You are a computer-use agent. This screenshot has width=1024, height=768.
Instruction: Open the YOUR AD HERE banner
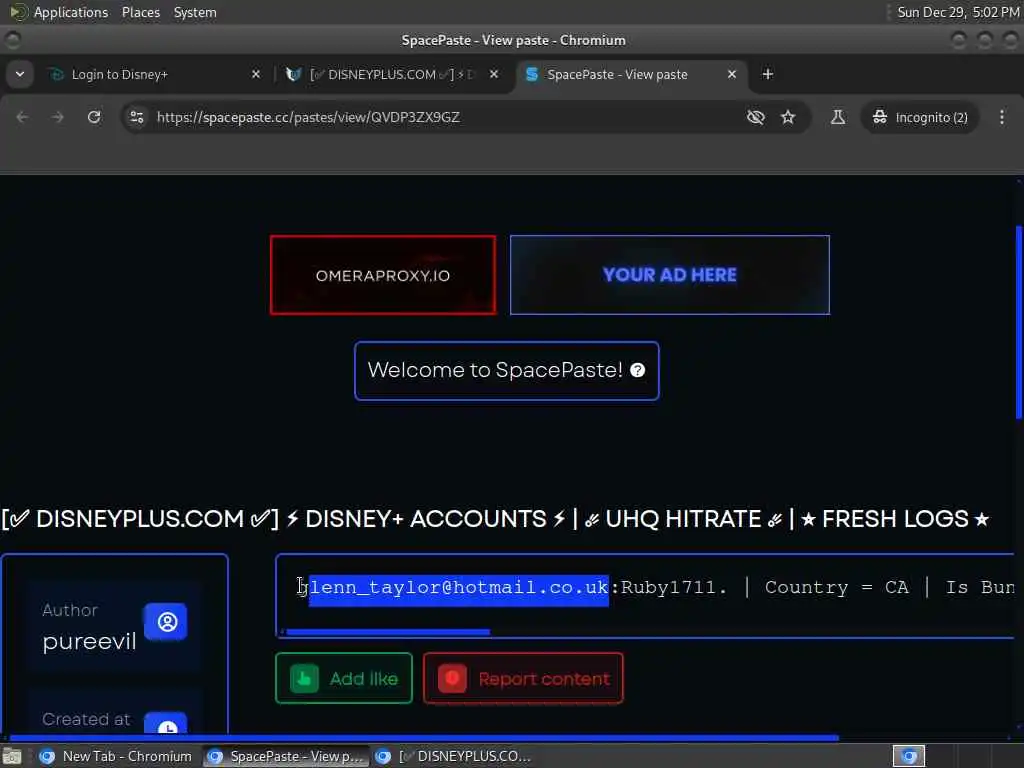[670, 275]
